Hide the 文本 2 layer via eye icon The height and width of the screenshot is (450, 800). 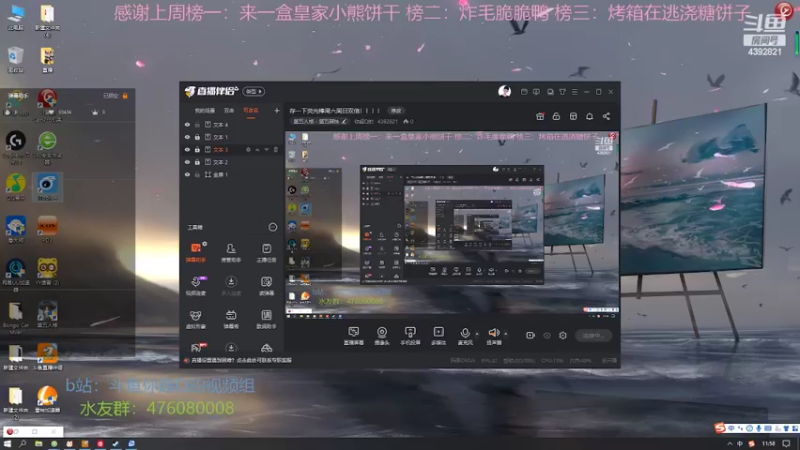[187, 162]
